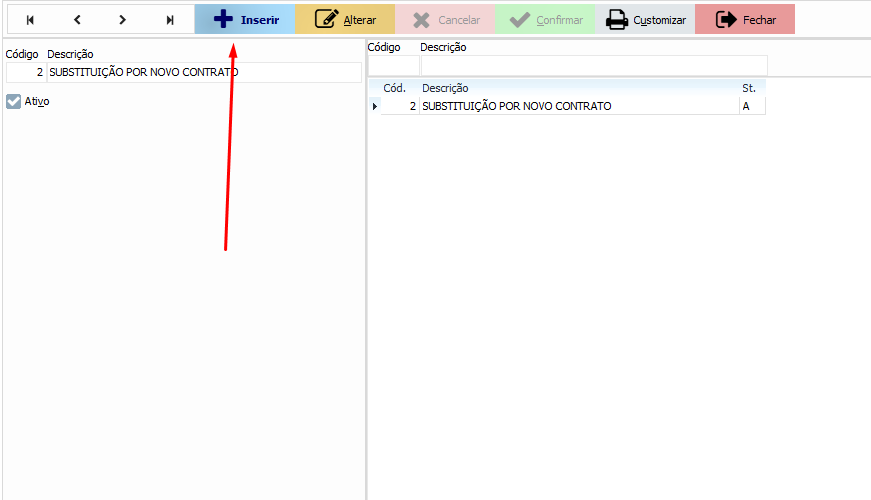The width and height of the screenshot is (871, 500).
Task: Go to the first record
Action: click(30, 20)
